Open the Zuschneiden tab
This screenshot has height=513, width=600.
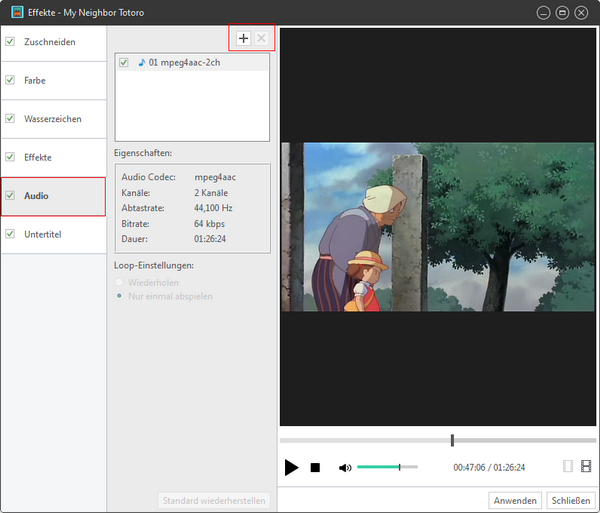coord(54,42)
